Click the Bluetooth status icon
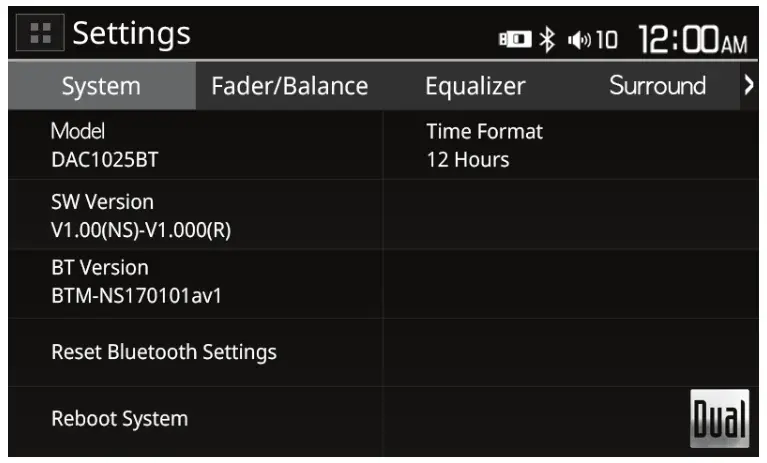This screenshot has height=463, width=767. 547,41
